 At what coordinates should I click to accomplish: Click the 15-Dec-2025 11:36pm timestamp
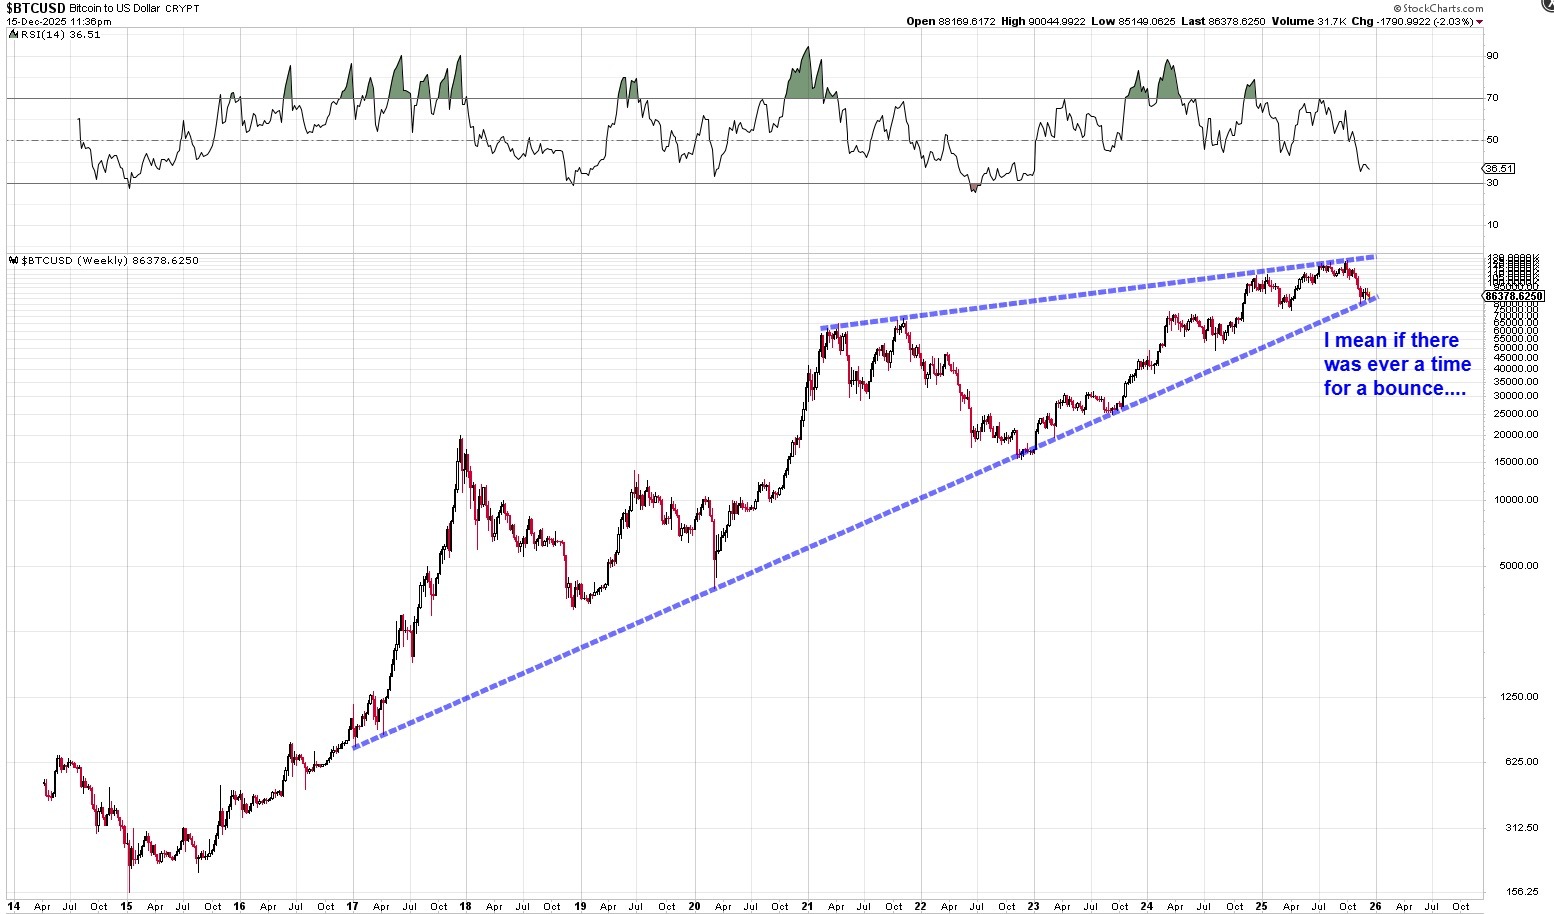[60, 21]
